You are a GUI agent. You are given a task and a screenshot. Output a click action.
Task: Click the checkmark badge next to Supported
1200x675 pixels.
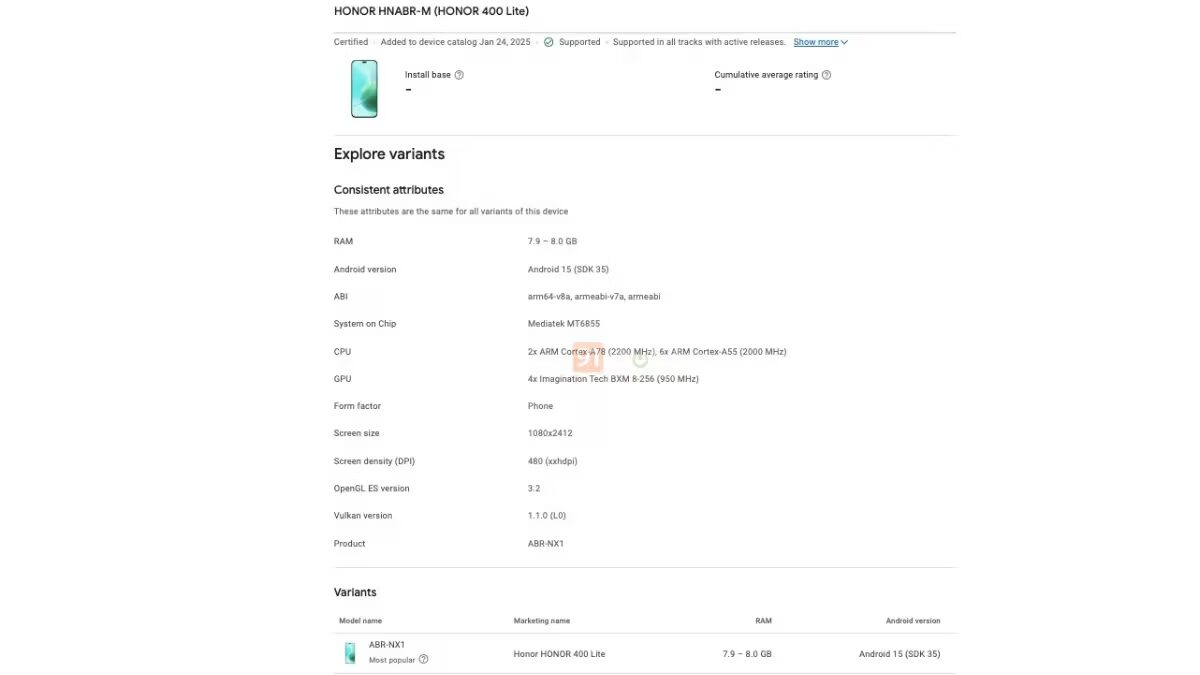[x=548, y=42]
